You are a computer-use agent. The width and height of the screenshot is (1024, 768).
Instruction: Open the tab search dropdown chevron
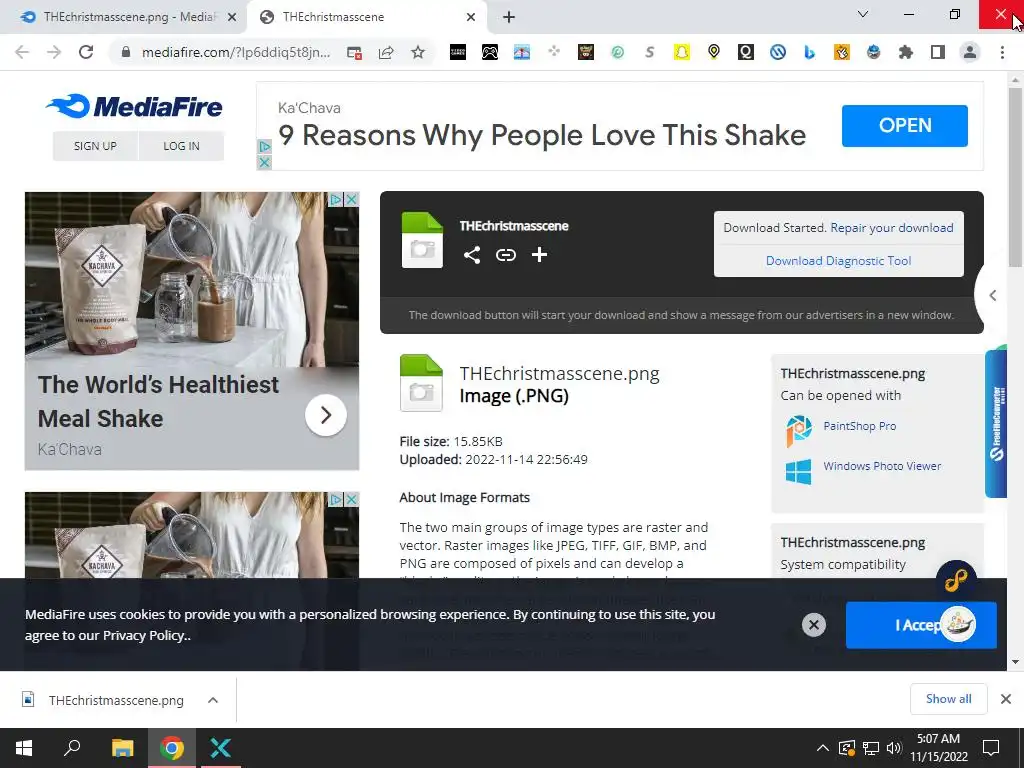[863, 14]
